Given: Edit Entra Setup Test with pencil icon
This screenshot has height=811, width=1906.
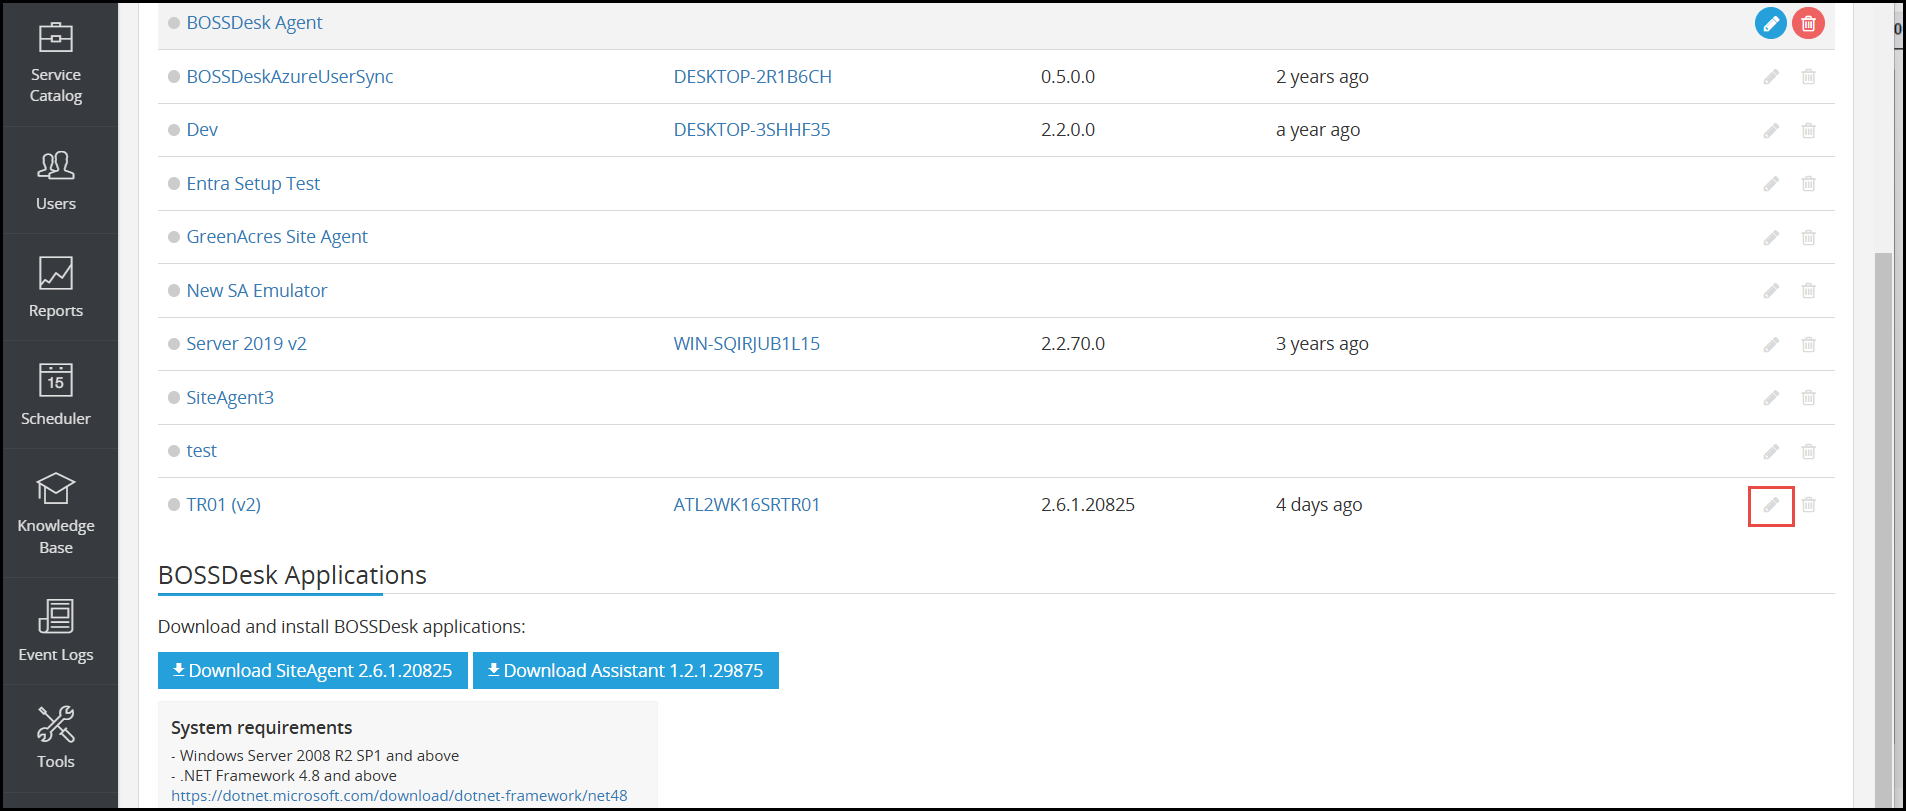Looking at the screenshot, I should coord(1771,184).
